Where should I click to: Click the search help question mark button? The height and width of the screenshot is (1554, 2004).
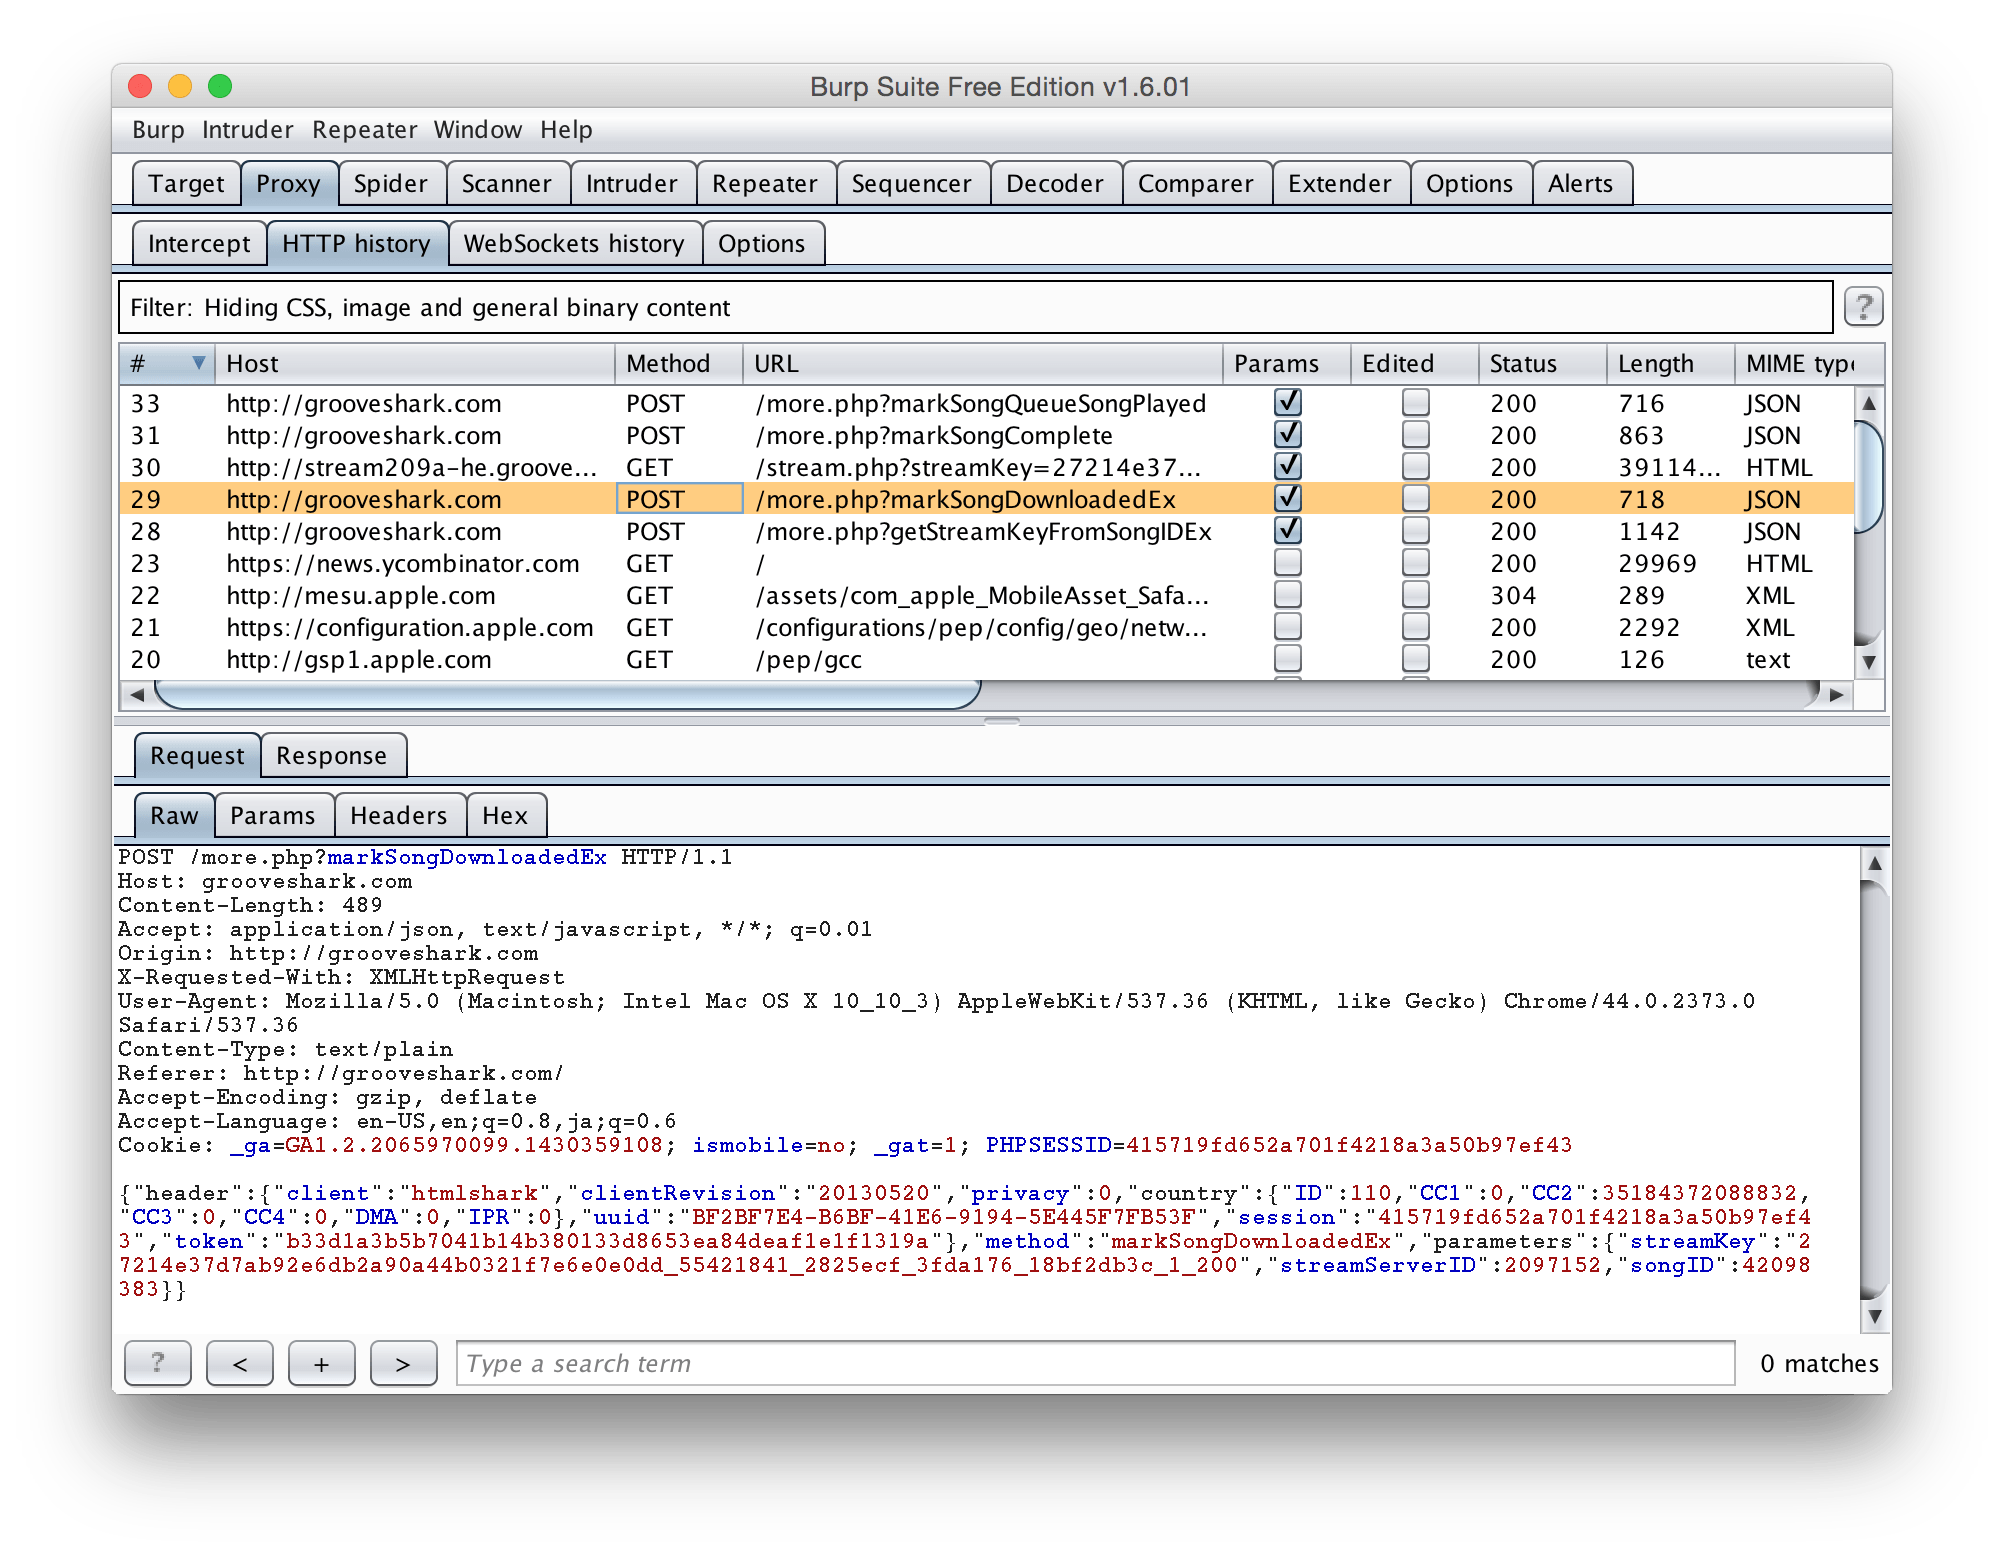[x=157, y=1363]
